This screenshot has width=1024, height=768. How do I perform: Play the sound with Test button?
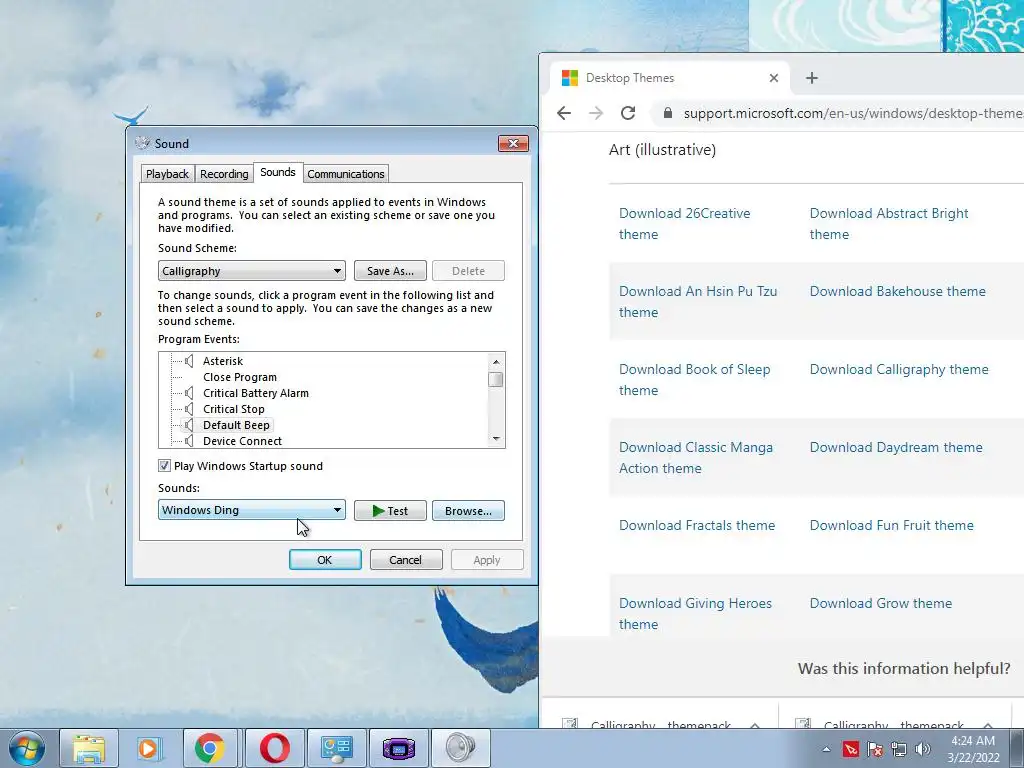(390, 511)
